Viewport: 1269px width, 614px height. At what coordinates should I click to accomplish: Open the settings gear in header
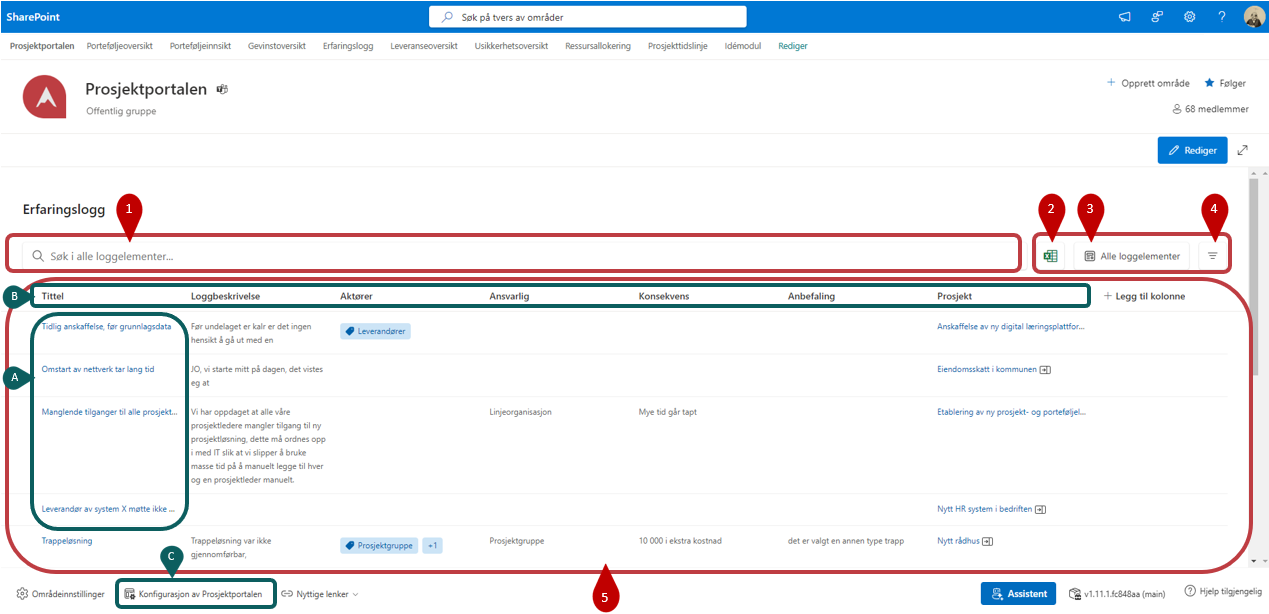pyautogui.click(x=1189, y=17)
